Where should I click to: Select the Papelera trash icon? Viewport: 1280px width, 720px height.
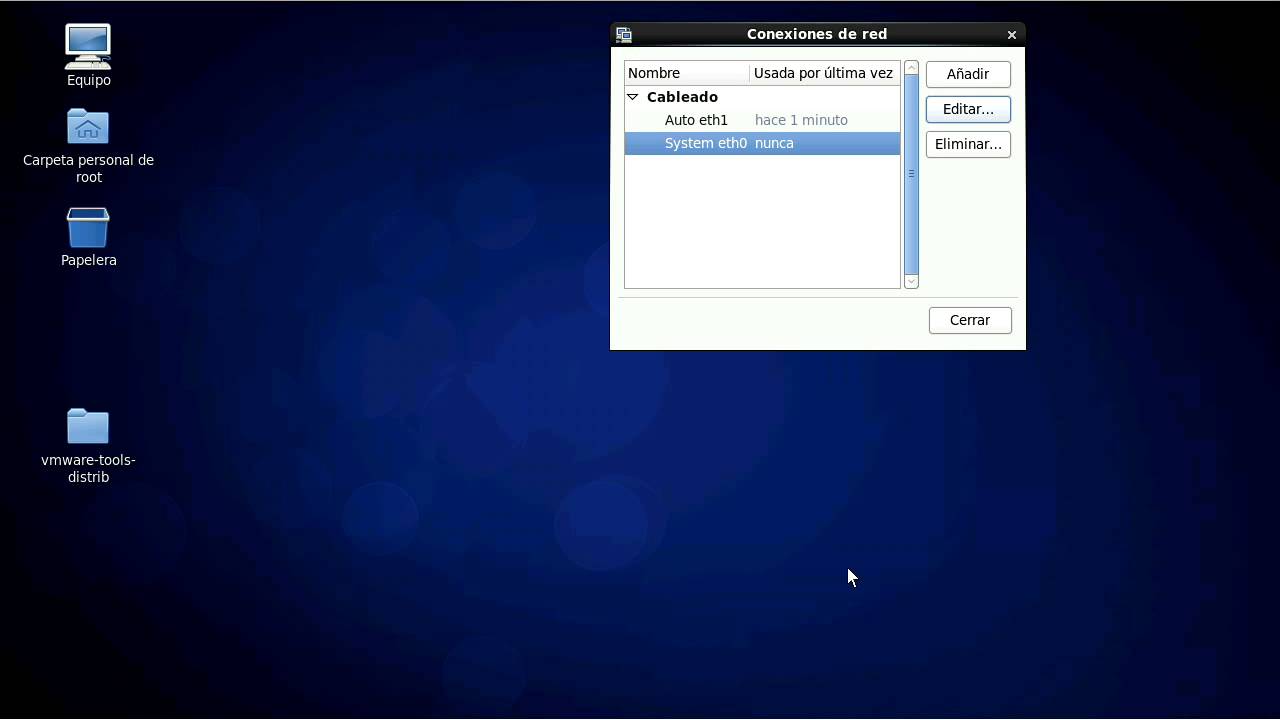click(x=88, y=227)
